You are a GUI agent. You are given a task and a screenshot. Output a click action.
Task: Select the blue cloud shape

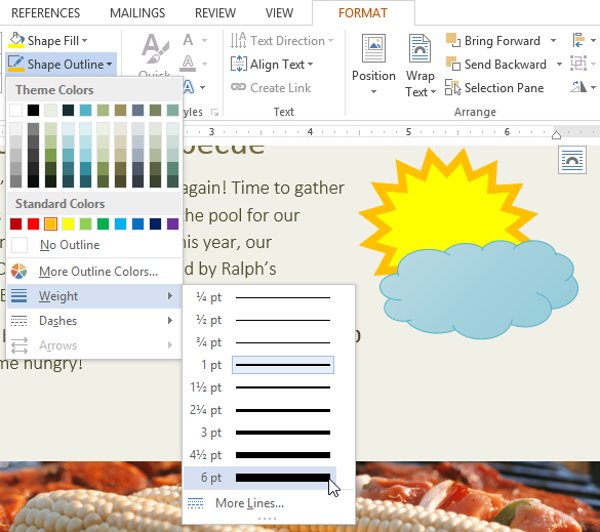point(480,287)
